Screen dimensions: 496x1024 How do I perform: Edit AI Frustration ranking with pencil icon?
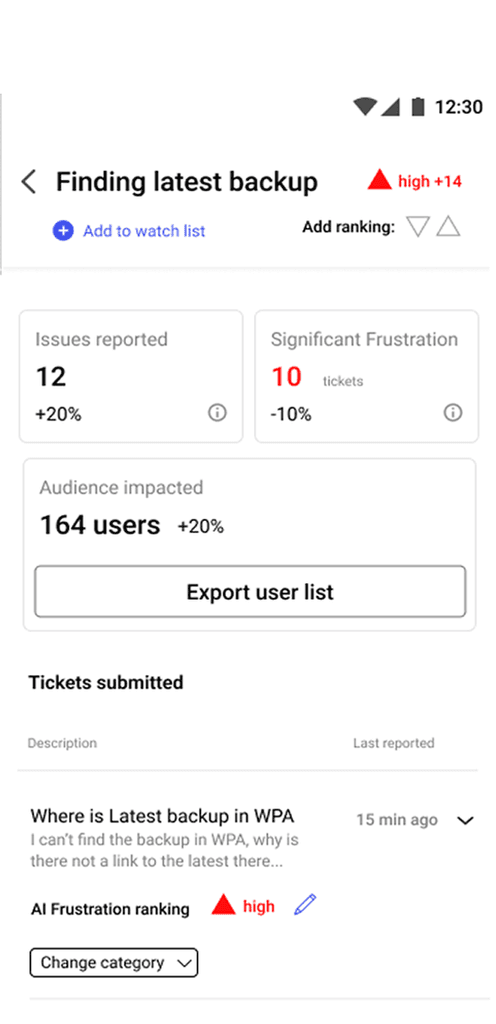point(305,904)
